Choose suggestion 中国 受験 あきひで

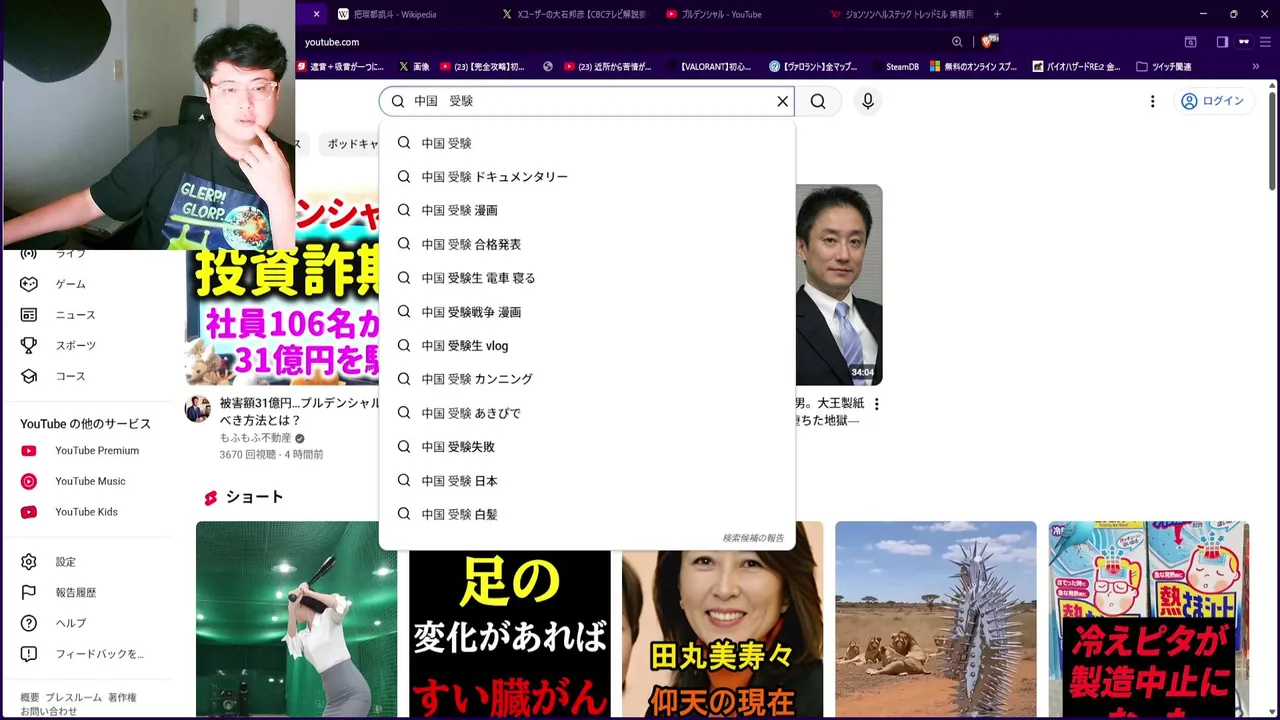click(x=587, y=413)
